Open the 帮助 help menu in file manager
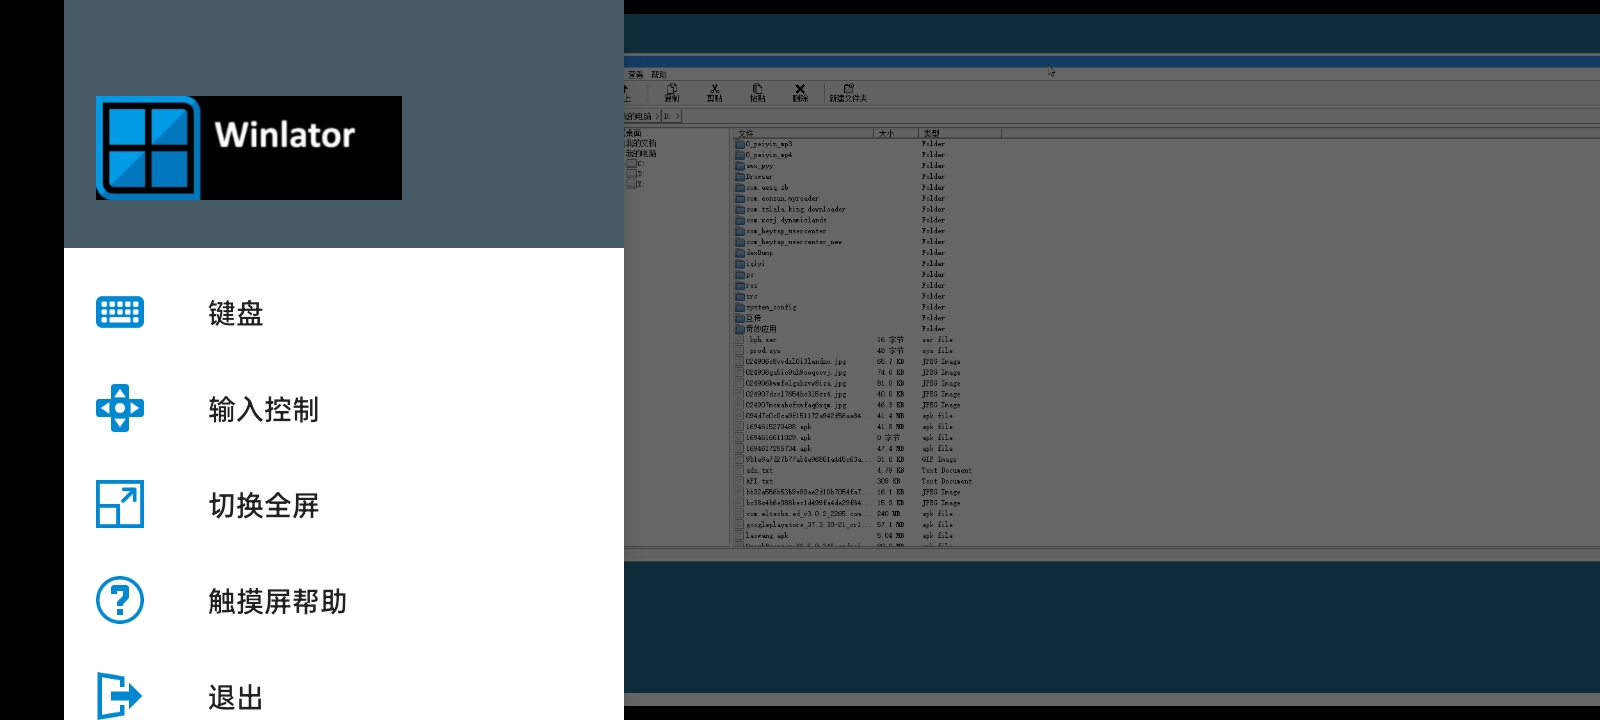 point(658,75)
